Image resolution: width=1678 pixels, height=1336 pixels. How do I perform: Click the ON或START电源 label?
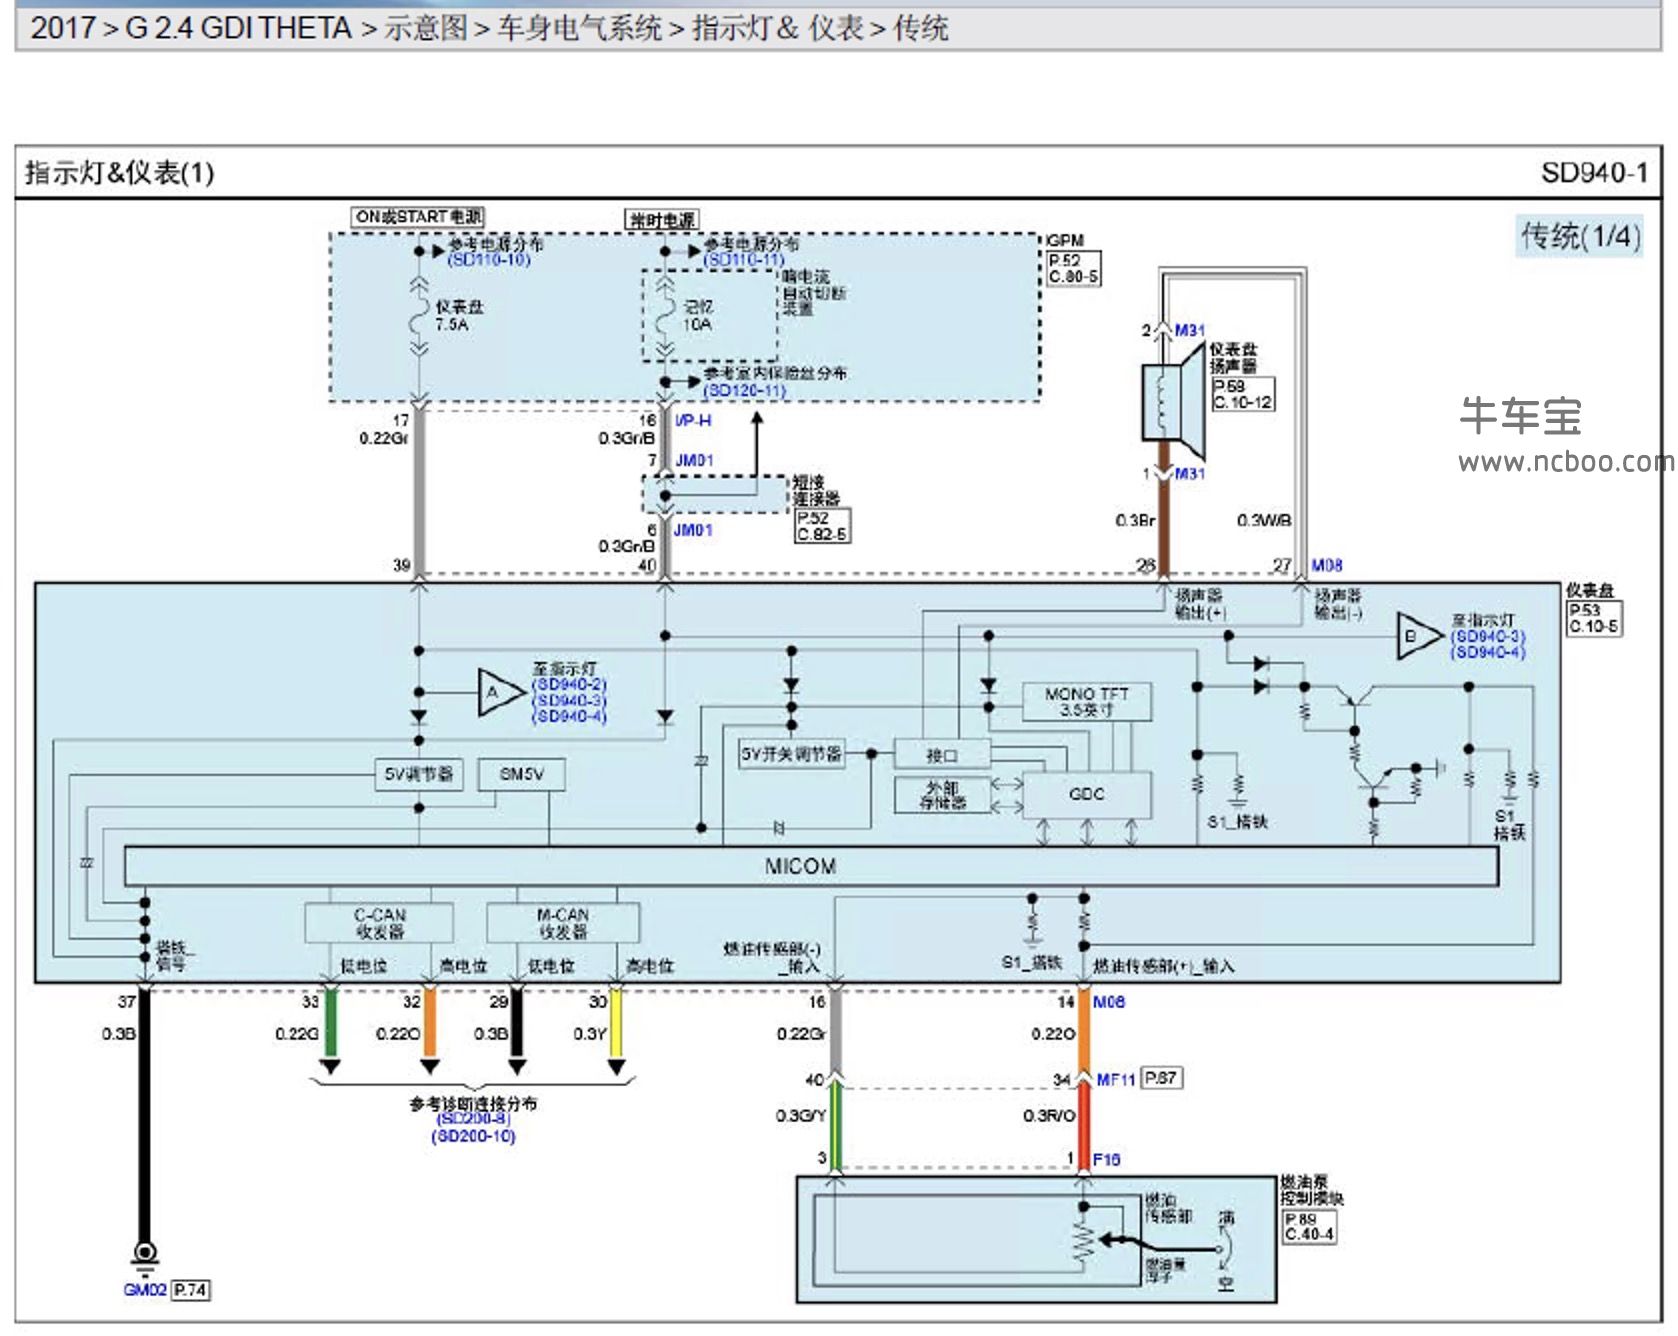coord(419,217)
